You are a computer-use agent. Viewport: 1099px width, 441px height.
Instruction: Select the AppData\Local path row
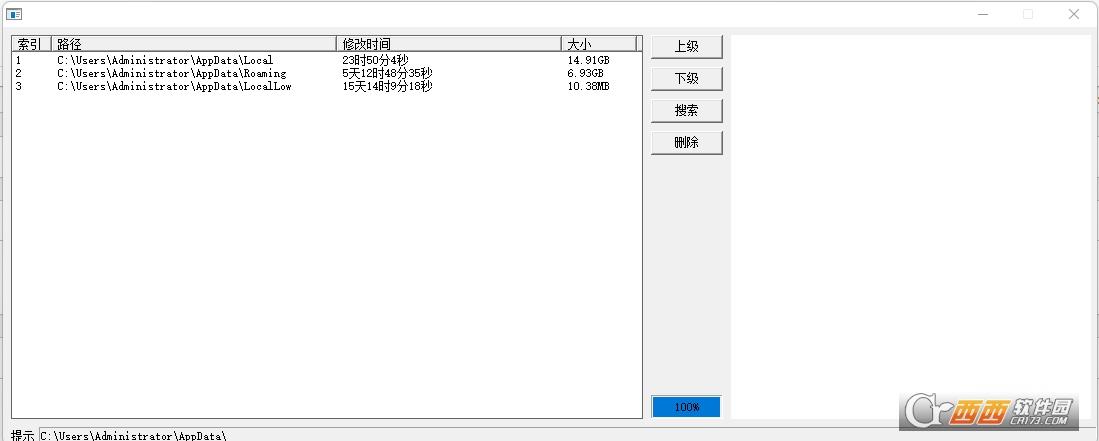(x=165, y=60)
